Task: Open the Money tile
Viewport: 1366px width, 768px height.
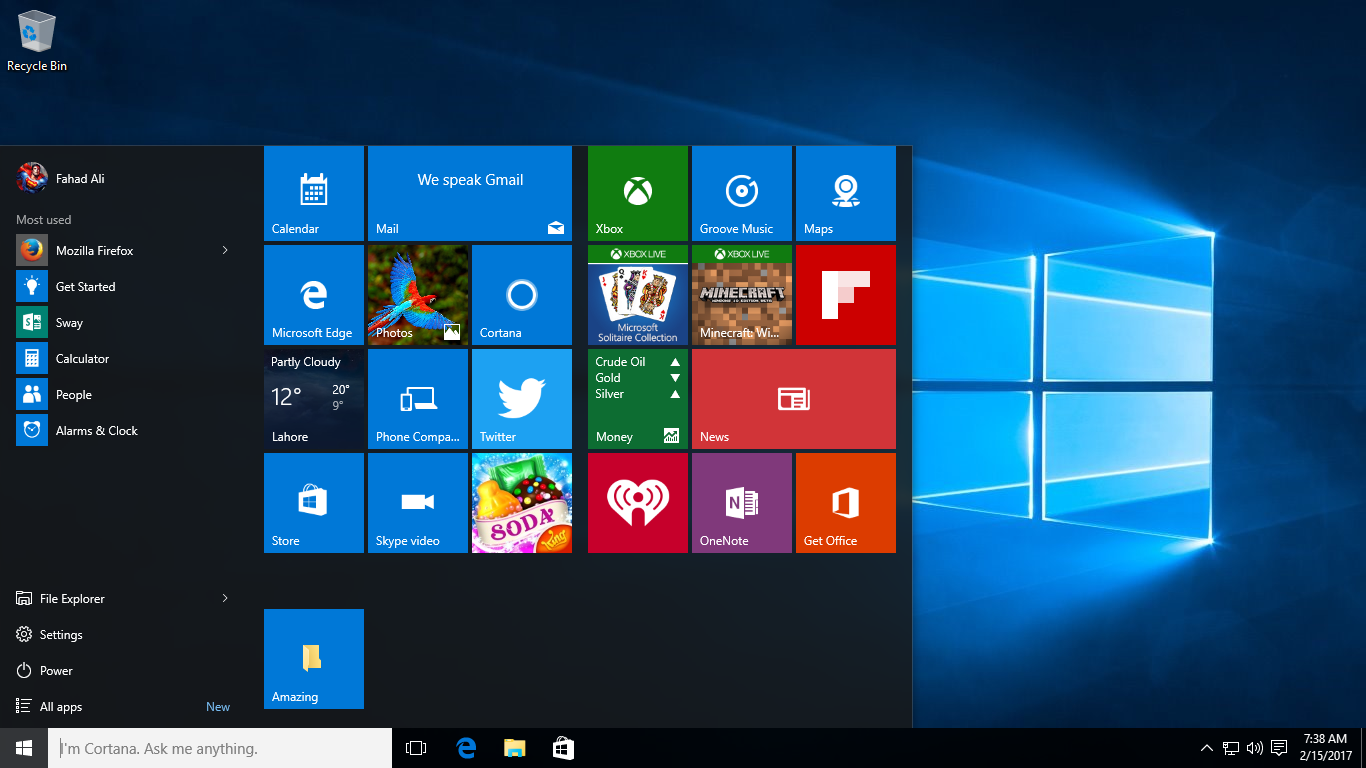Action: [638, 399]
